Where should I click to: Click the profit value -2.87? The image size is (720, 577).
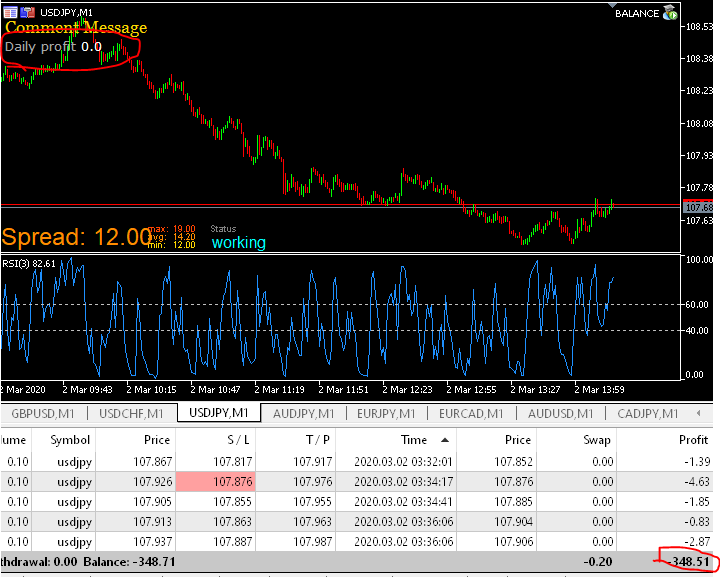697,542
